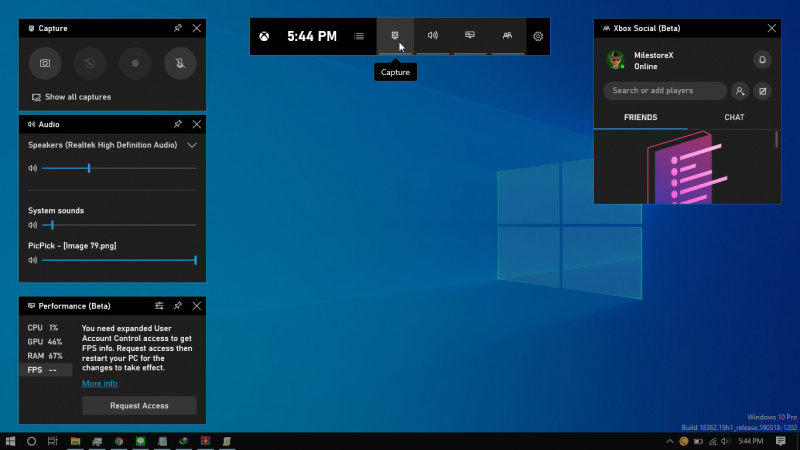Screen dimensions: 800x450
Task: Toggle the Performance widget from the Game Bar
Action: point(470,36)
